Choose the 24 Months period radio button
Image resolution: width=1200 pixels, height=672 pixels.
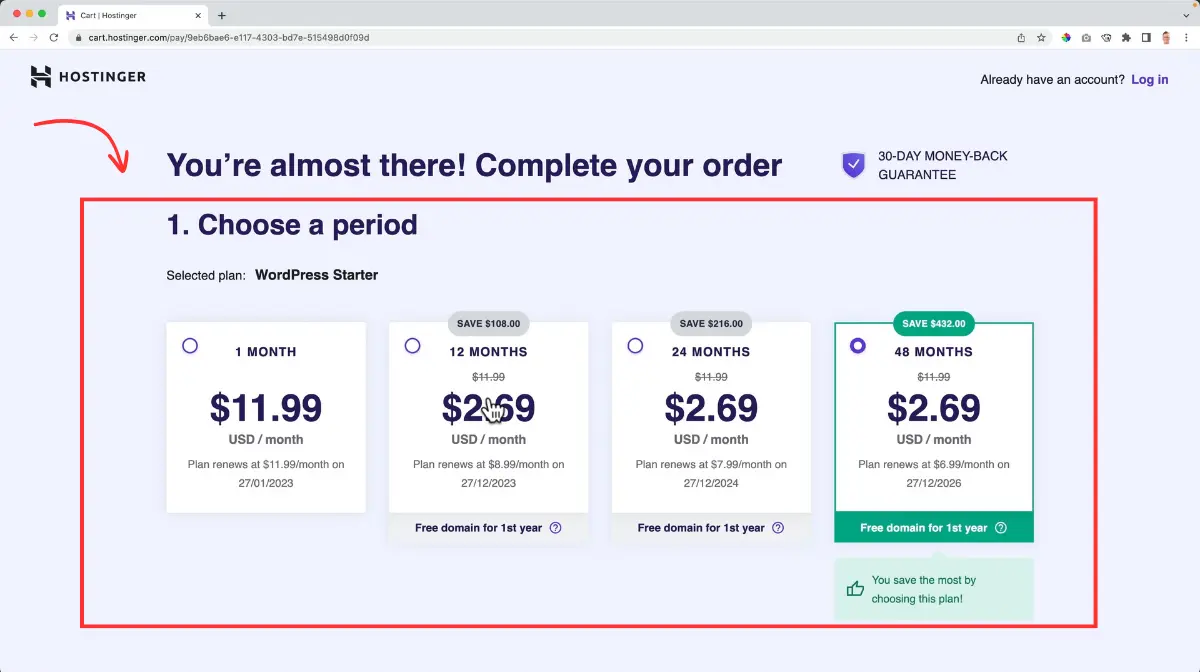(x=635, y=346)
